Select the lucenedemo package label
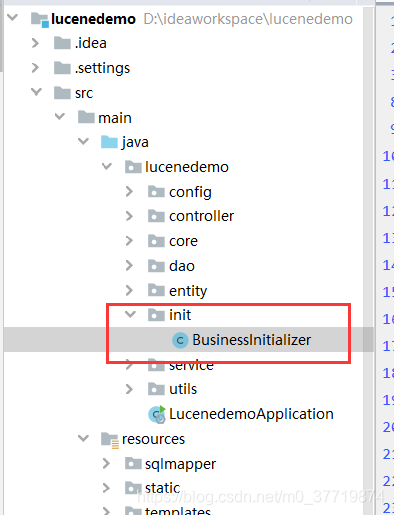The width and height of the screenshot is (394, 515). (x=187, y=167)
